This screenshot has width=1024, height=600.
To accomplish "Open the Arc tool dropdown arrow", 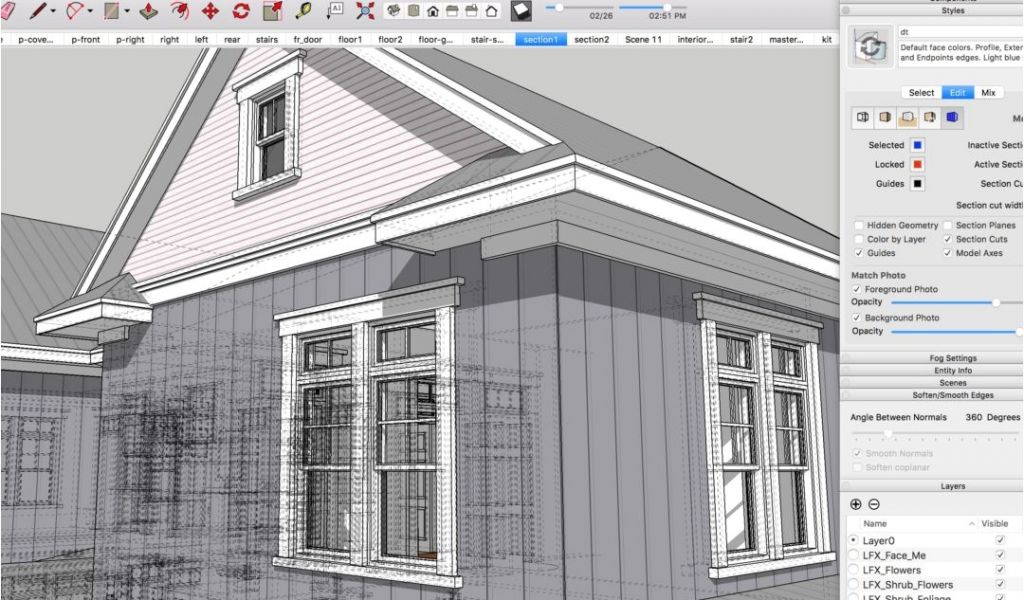I will pyautogui.click(x=90, y=12).
